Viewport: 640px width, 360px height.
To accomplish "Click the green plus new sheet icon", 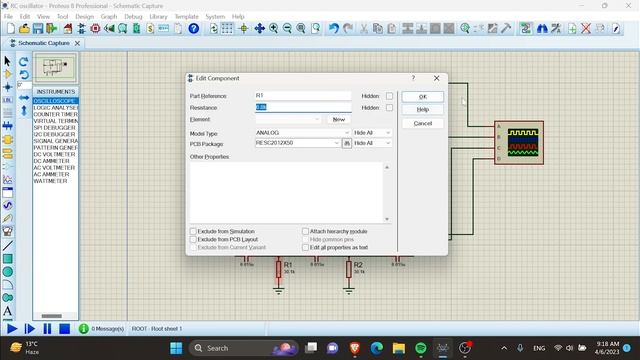I will (572, 28).
